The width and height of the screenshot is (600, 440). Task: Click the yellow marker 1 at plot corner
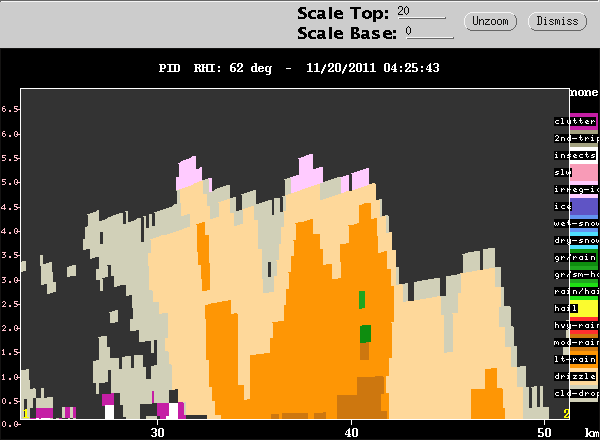pyautogui.click(x=25, y=414)
